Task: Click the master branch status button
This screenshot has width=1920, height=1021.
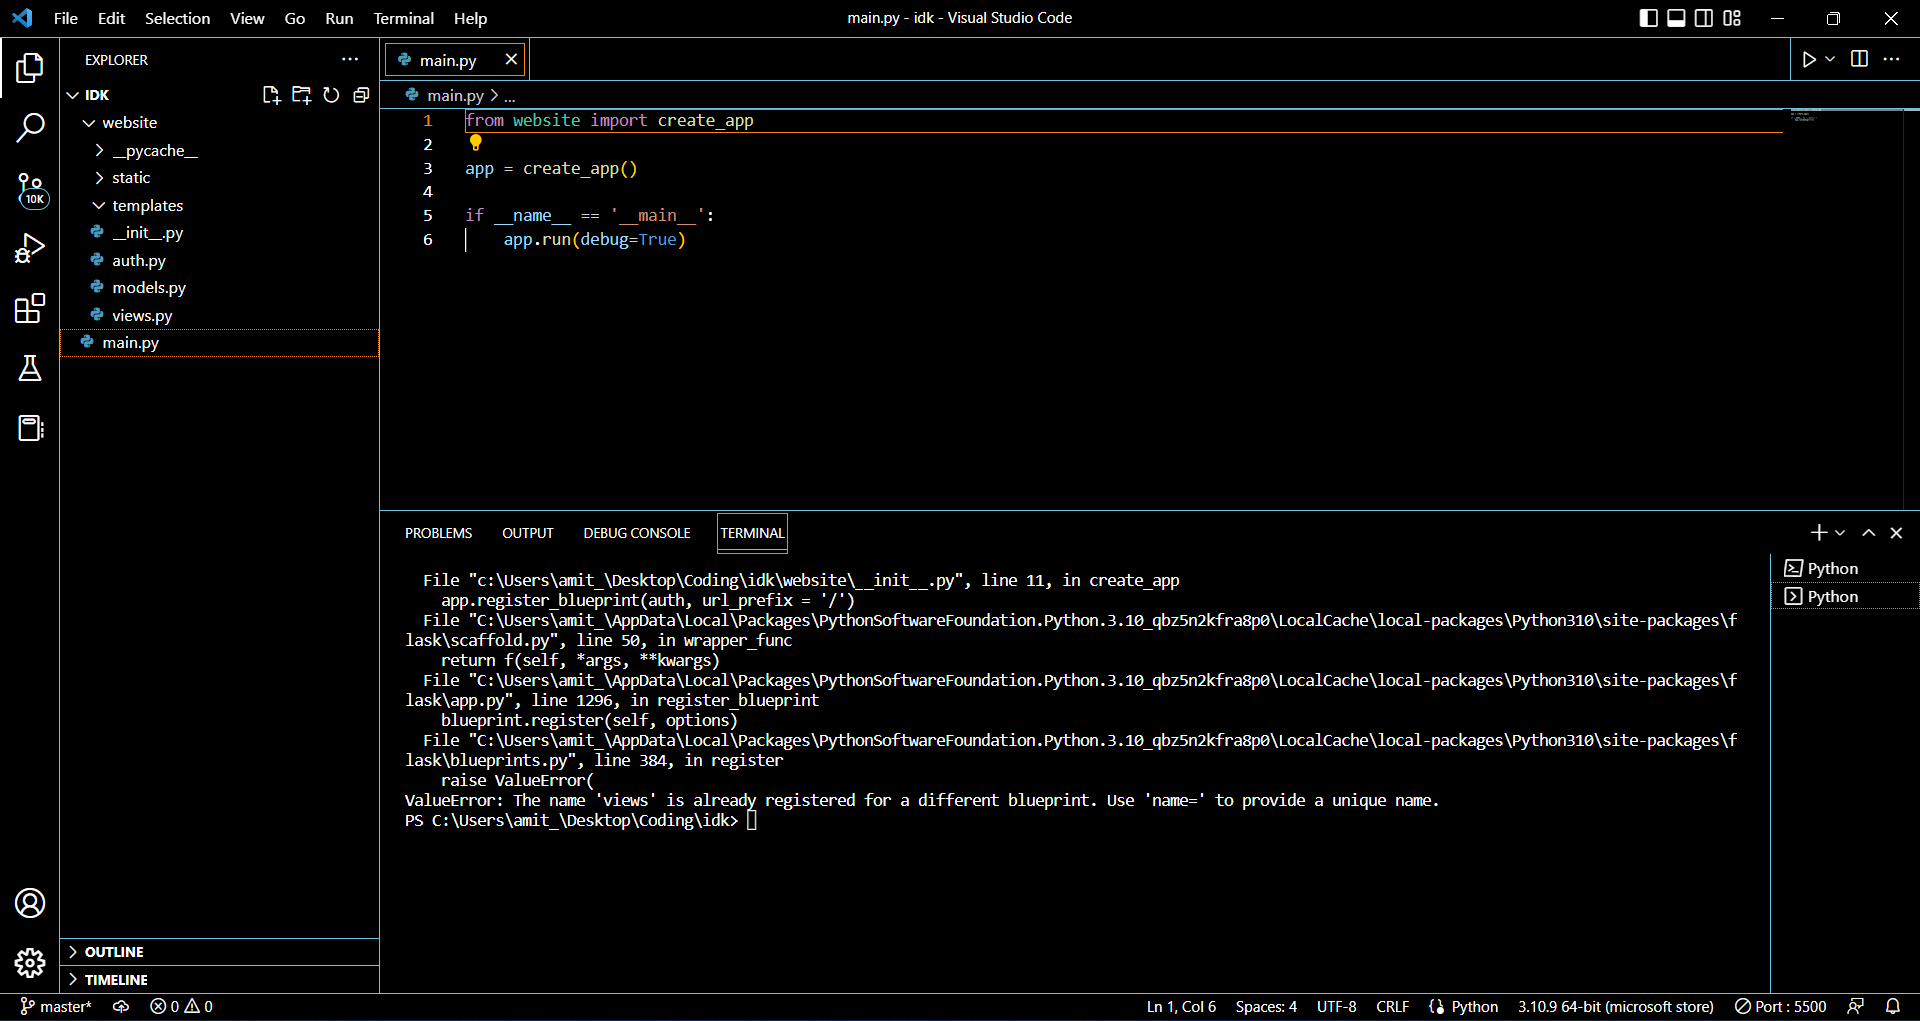Action: coord(57,1006)
